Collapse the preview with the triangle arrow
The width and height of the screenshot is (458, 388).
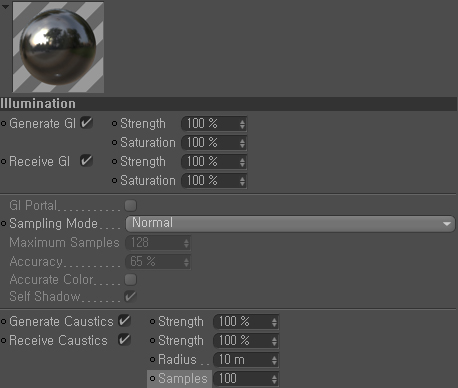tap(5, 7)
